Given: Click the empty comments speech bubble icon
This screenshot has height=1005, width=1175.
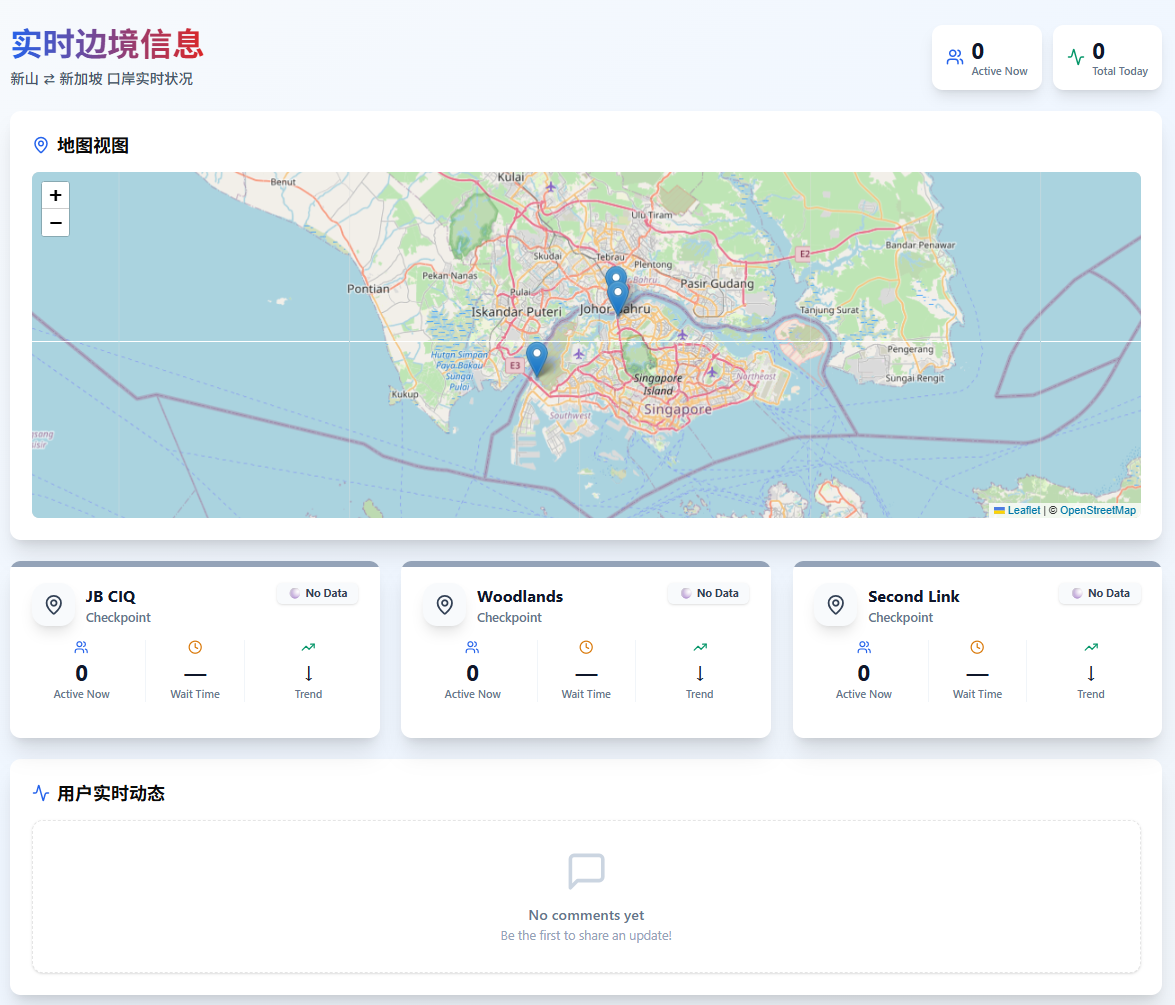Looking at the screenshot, I should [587, 871].
